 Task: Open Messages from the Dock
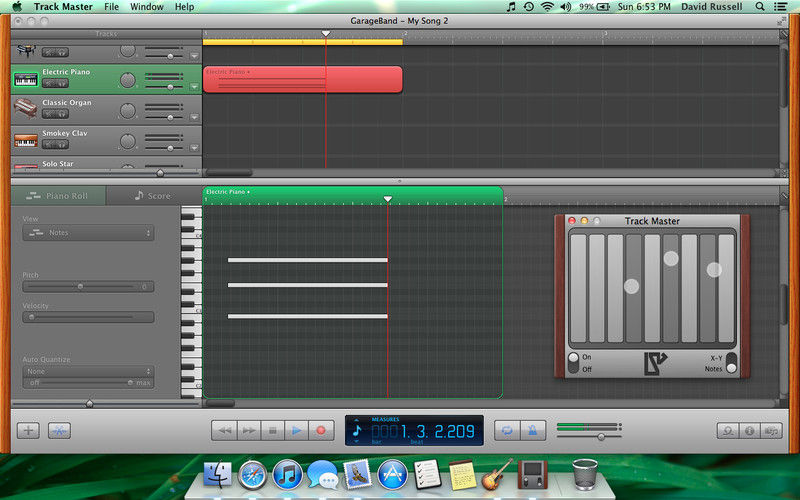pyautogui.click(x=322, y=474)
